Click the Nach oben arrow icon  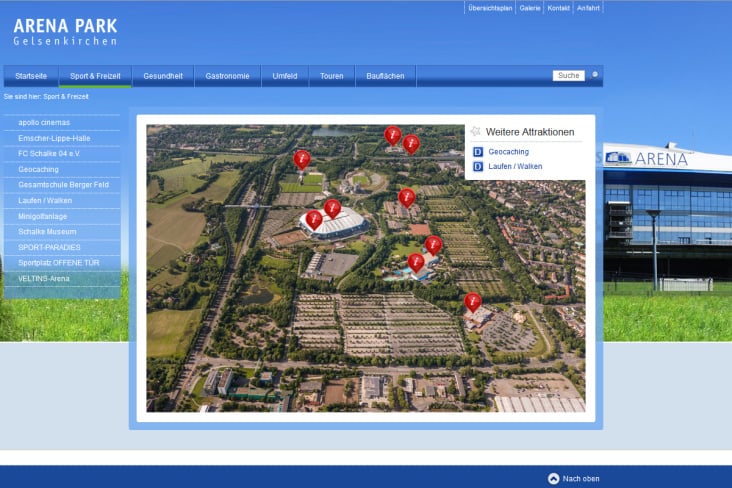click(x=553, y=479)
